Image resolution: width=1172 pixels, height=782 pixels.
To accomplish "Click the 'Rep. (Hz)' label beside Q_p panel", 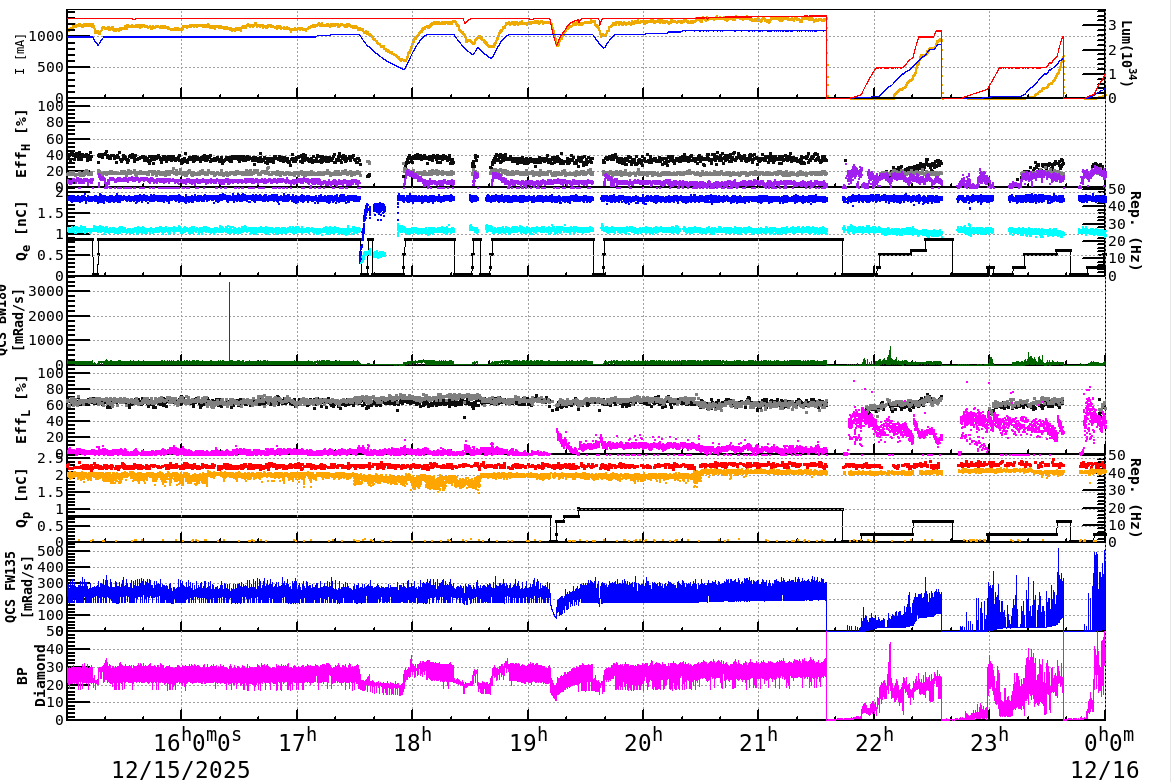I will pyautogui.click(x=1135, y=498).
